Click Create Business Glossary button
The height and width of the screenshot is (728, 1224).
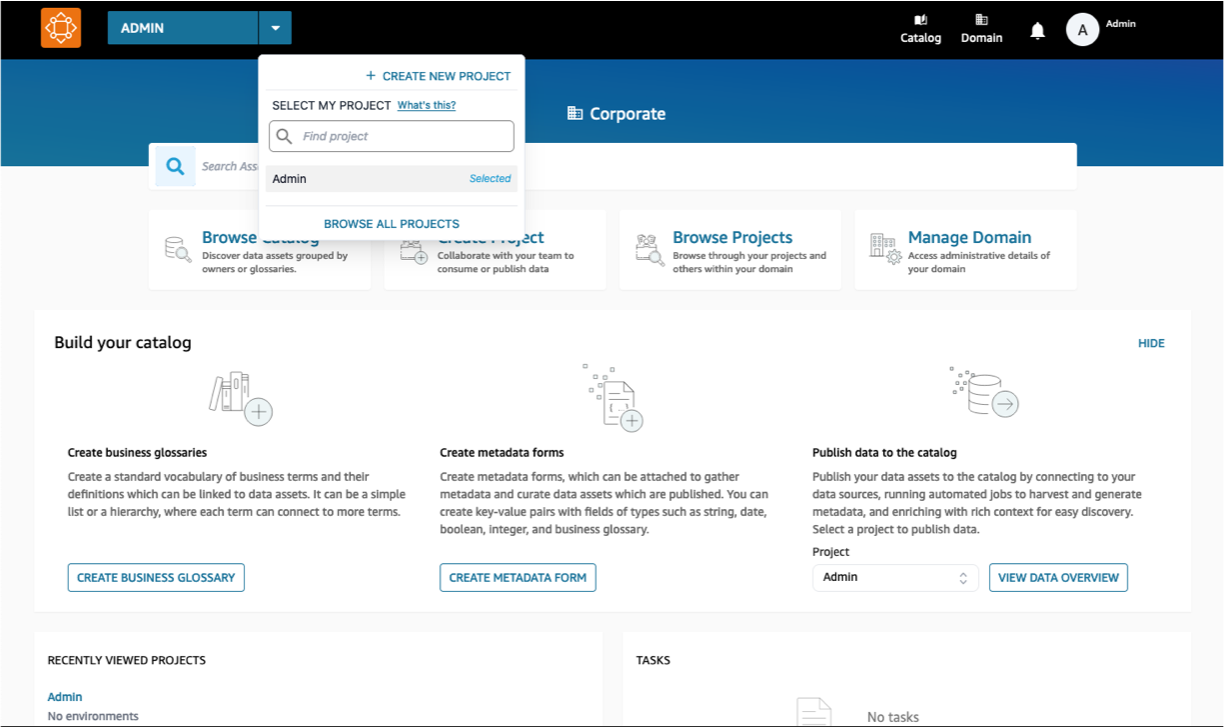coord(156,577)
